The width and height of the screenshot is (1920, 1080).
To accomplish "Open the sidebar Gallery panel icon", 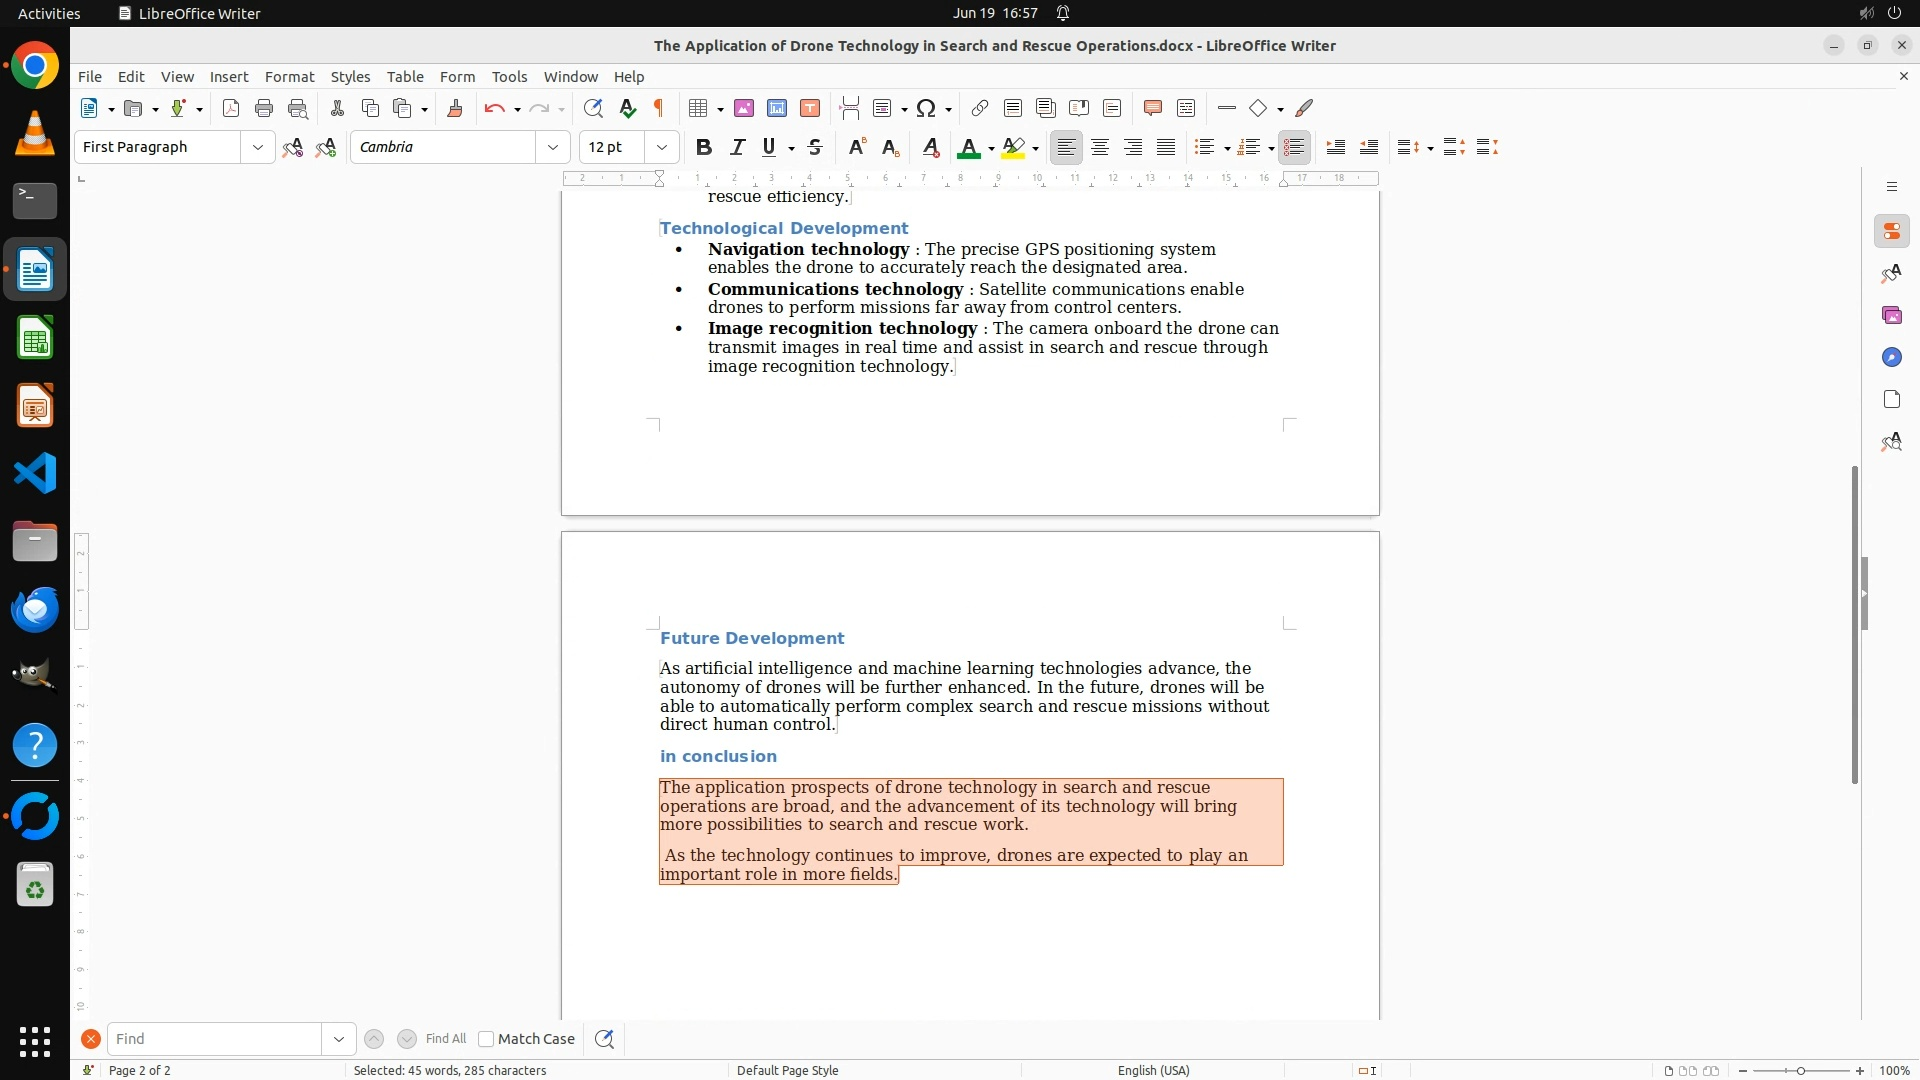I will 1891,315.
